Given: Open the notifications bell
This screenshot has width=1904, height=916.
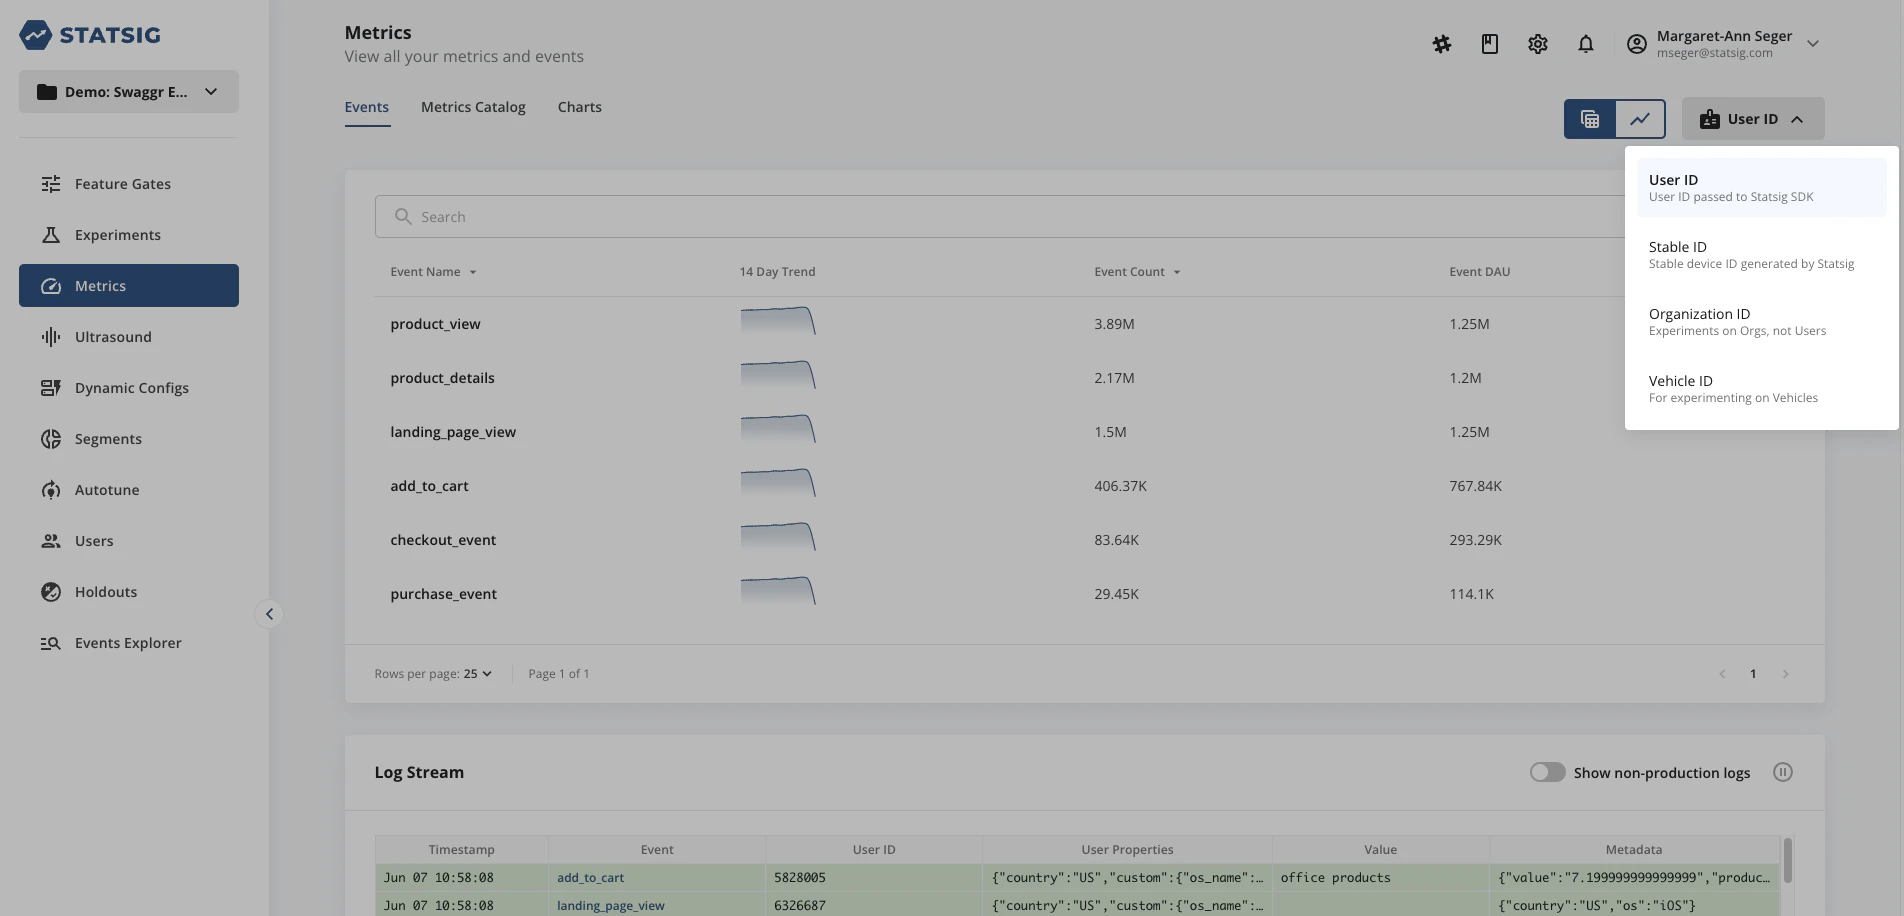Looking at the screenshot, I should coord(1586,44).
